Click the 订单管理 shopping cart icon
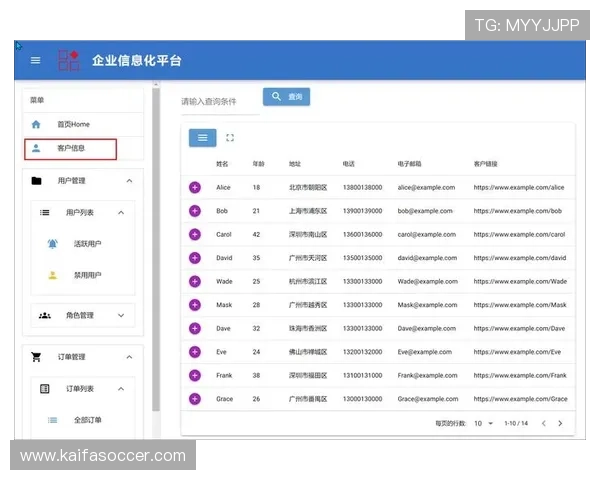The width and height of the screenshot is (600, 480). (36, 357)
